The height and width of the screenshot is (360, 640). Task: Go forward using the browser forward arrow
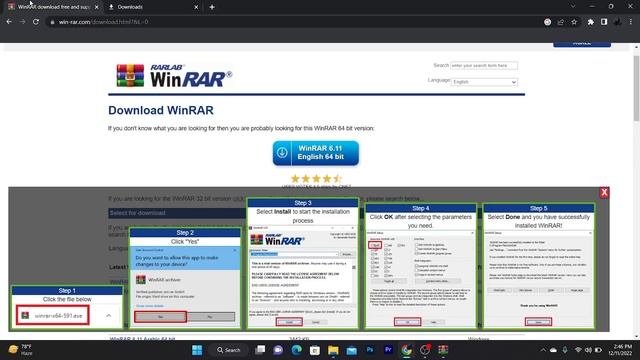22,22
